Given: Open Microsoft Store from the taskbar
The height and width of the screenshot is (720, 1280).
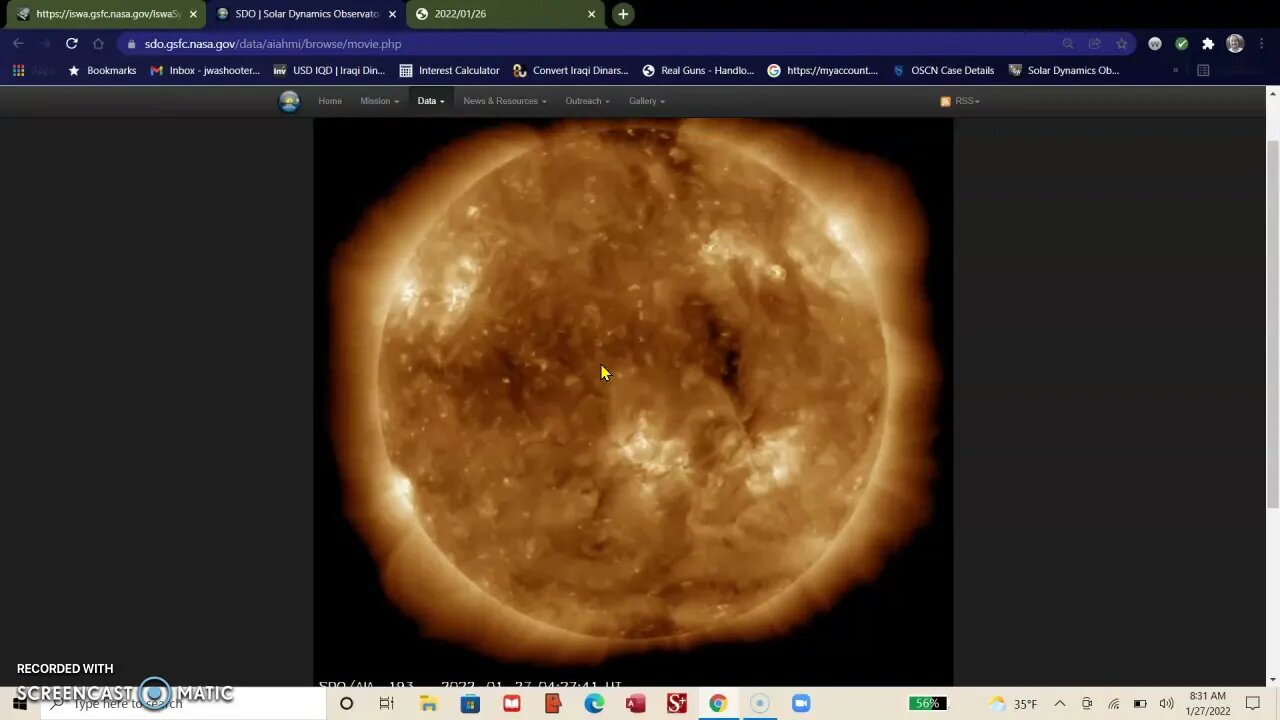Looking at the screenshot, I should point(470,704).
